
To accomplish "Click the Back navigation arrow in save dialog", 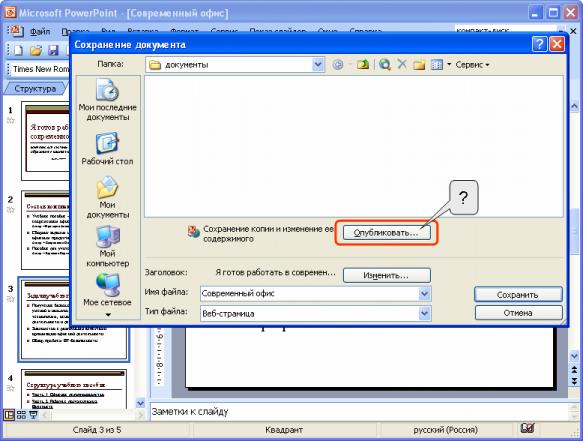I will click(x=338, y=65).
